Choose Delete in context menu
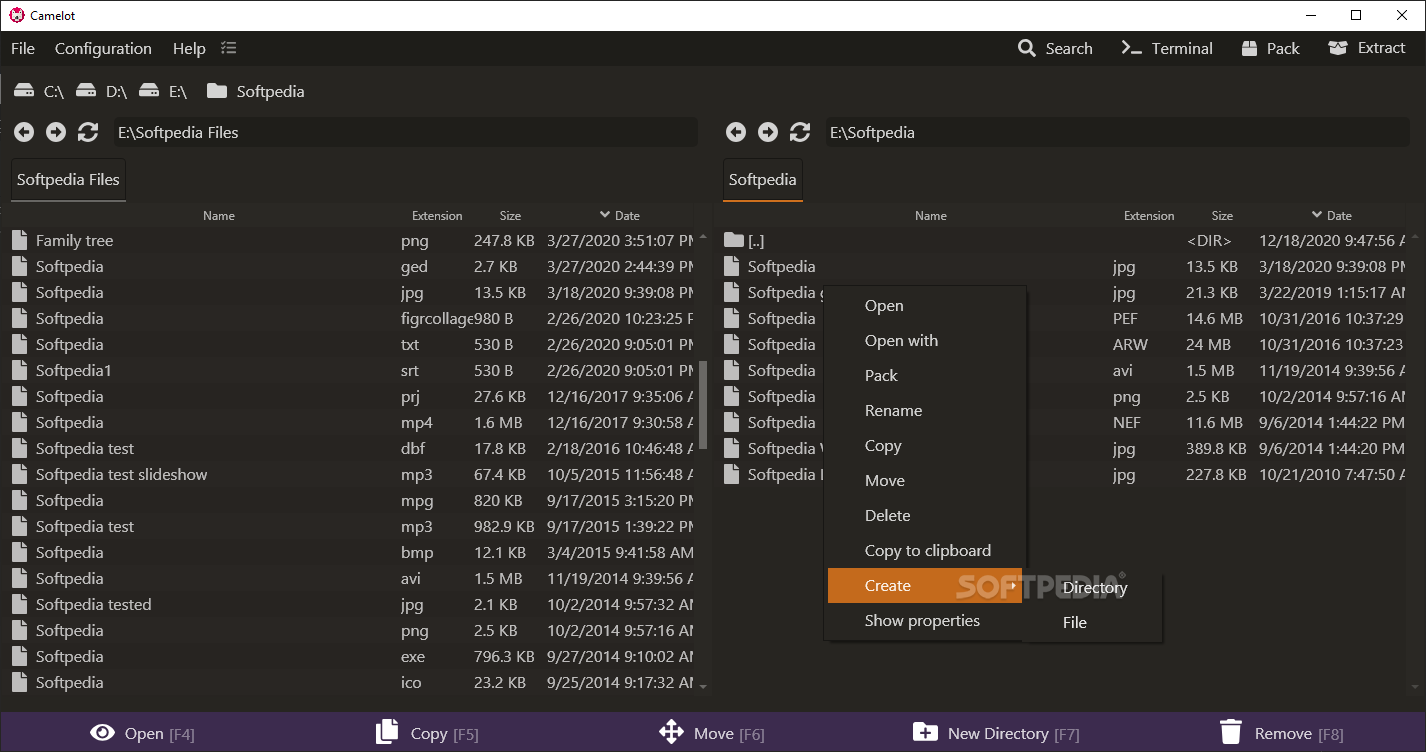Image resolution: width=1426 pixels, height=752 pixels. pyautogui.click(x=925, y=516)
